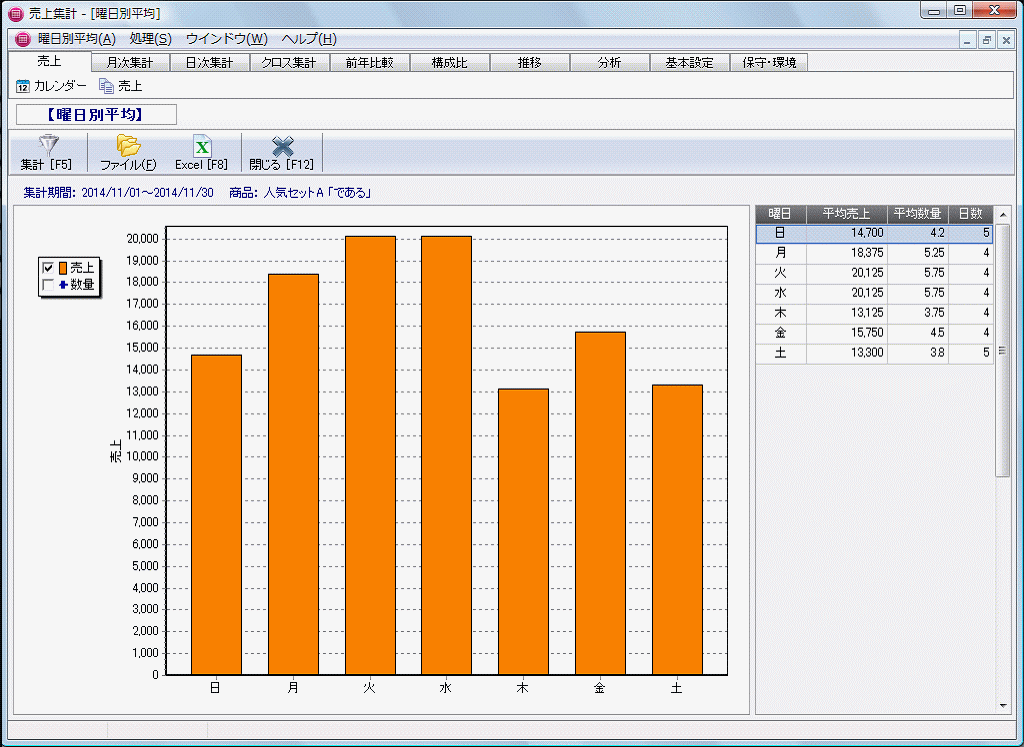Select the 火 row in the table
This screenshot has width=1024, height=747.
coord(874,273)
